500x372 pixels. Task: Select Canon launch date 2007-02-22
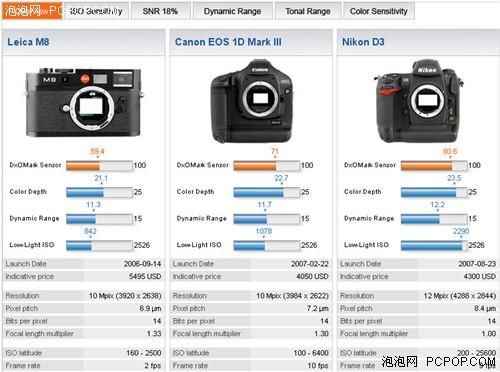tap(310, 264)
